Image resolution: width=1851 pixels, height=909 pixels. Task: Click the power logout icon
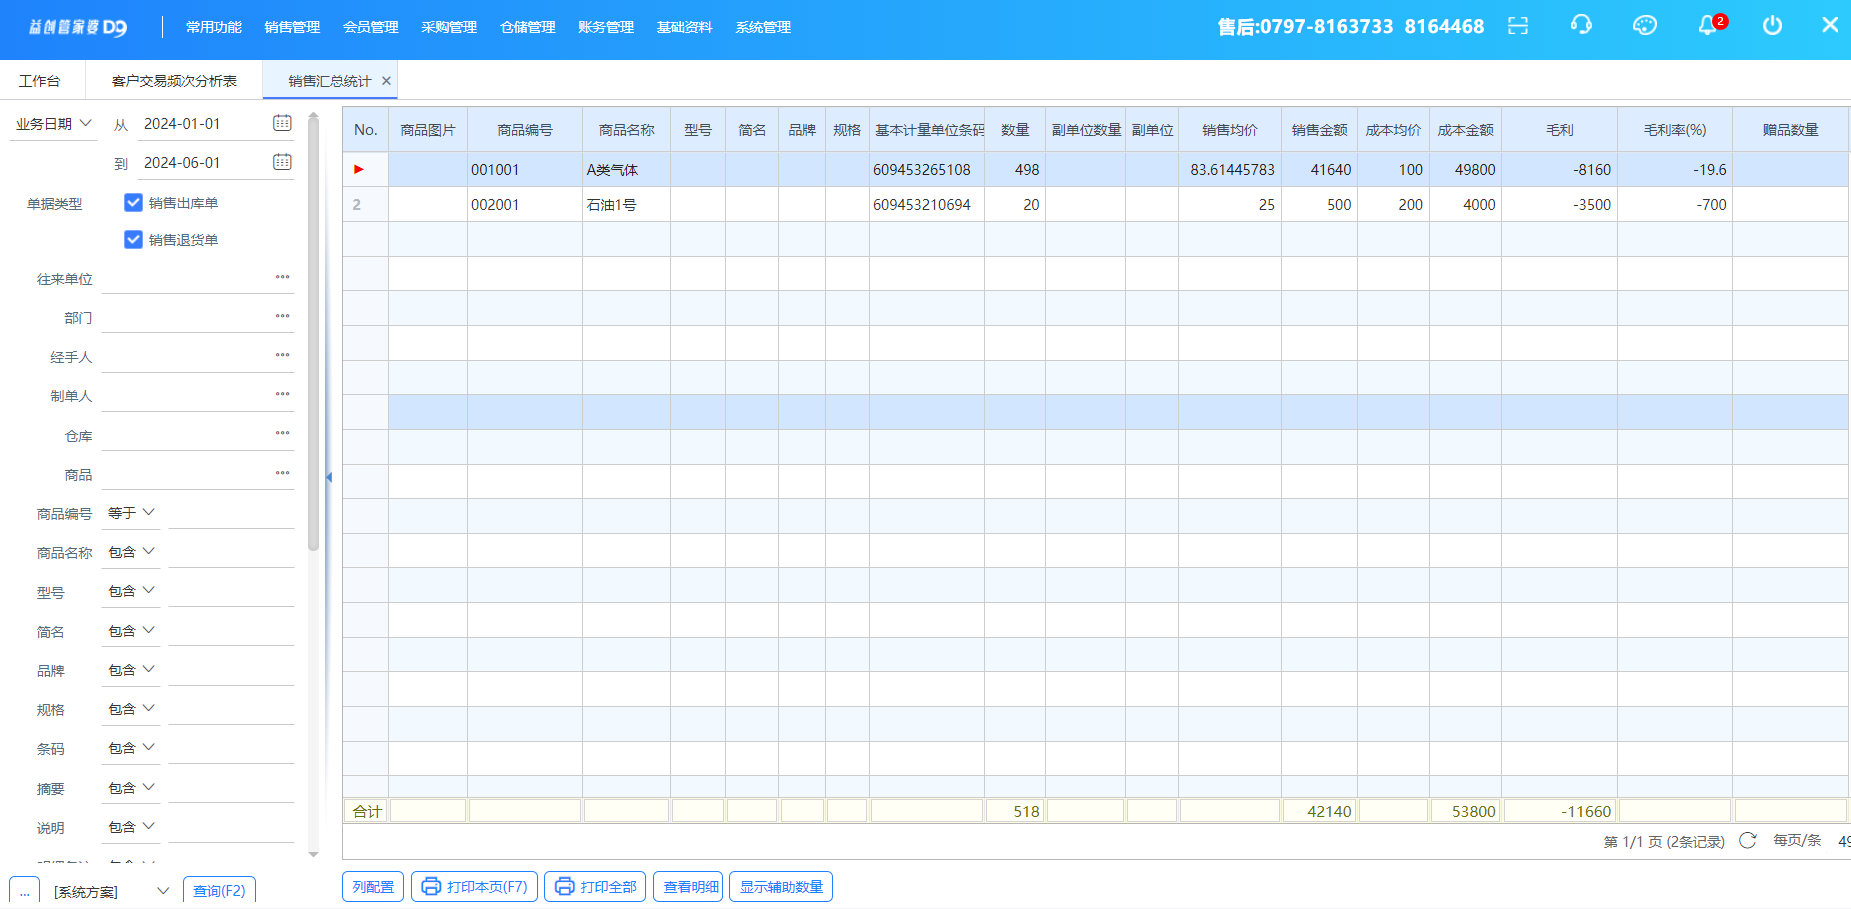(x=1772, y=25)
